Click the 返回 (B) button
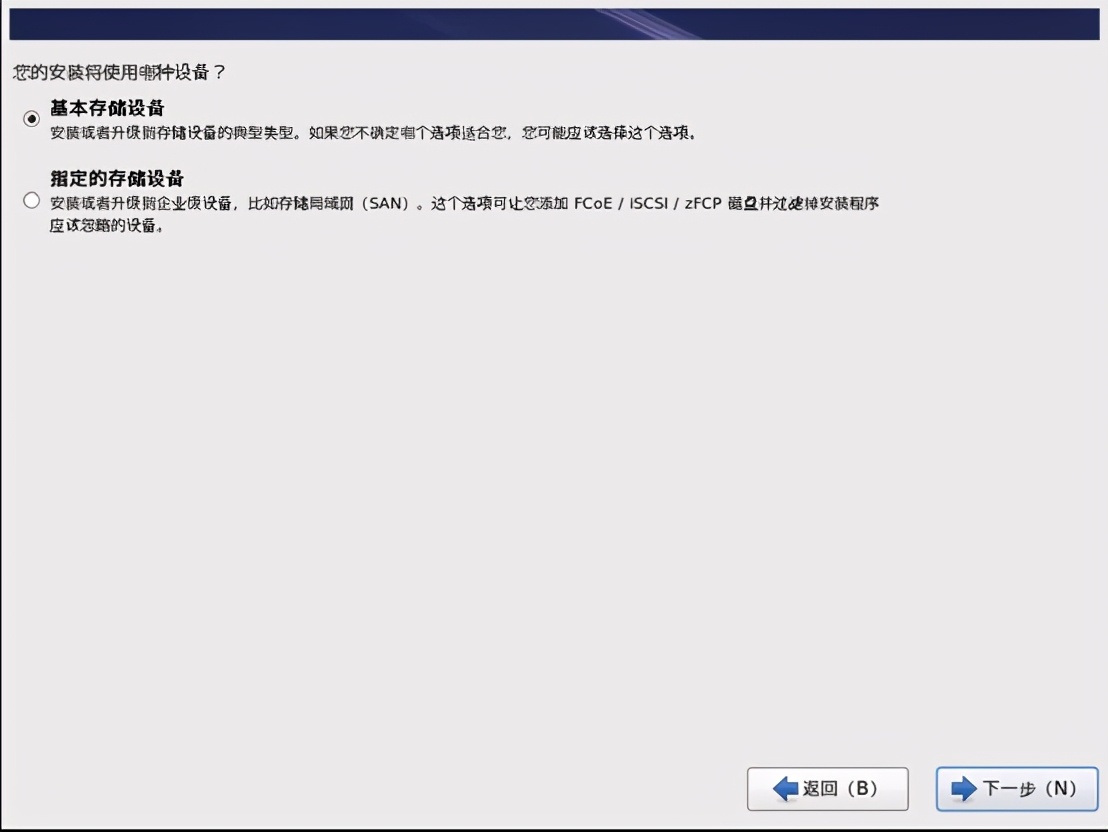Screen dimensions: 1108x832 [x=827, y=788]
